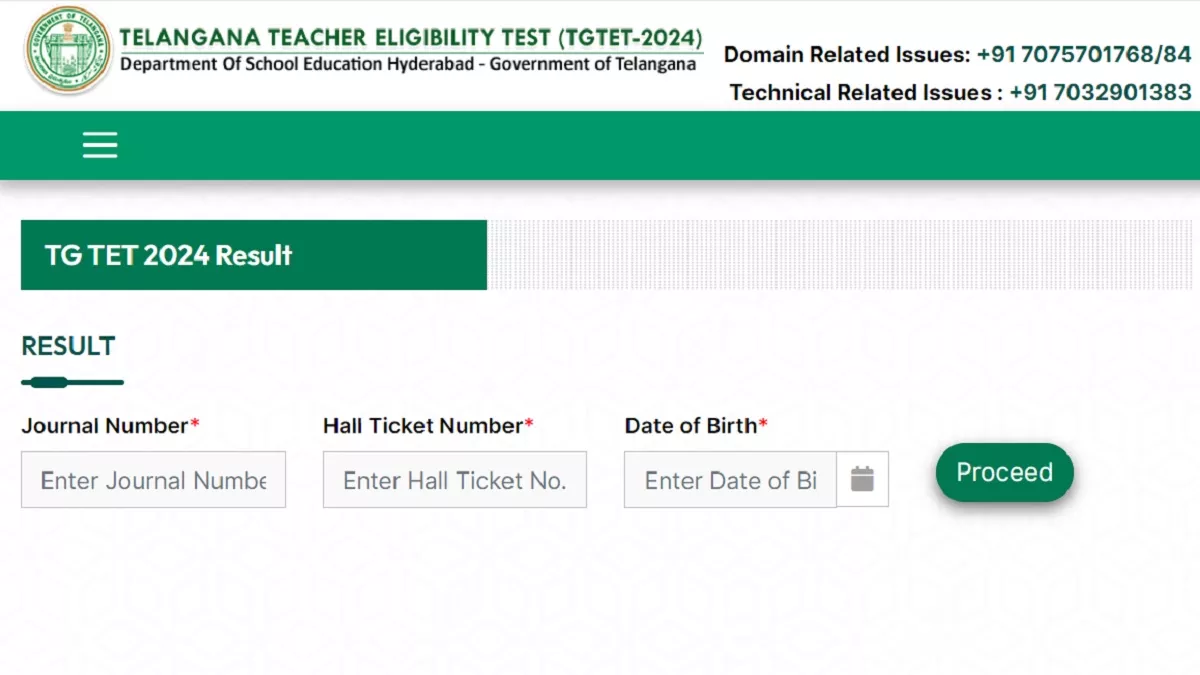The image size is (1200, 675).
Task: Open the hamburger navigation menu
Action: click(x=100, y=146)
